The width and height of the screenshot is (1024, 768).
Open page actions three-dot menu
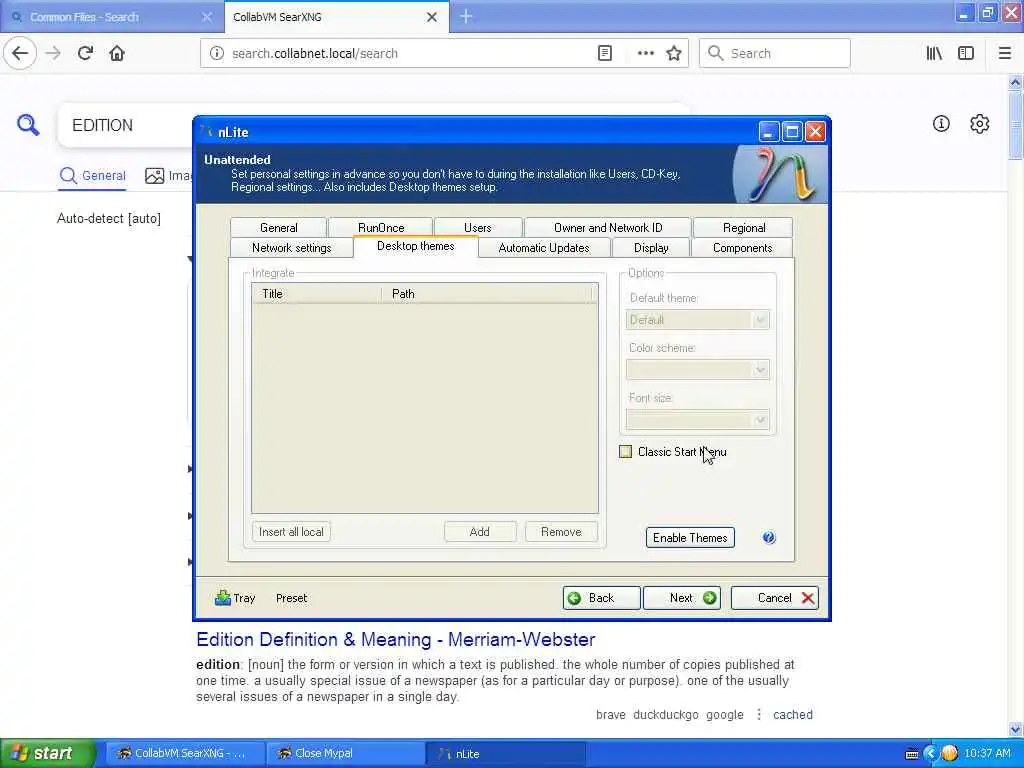coord(645,54)
